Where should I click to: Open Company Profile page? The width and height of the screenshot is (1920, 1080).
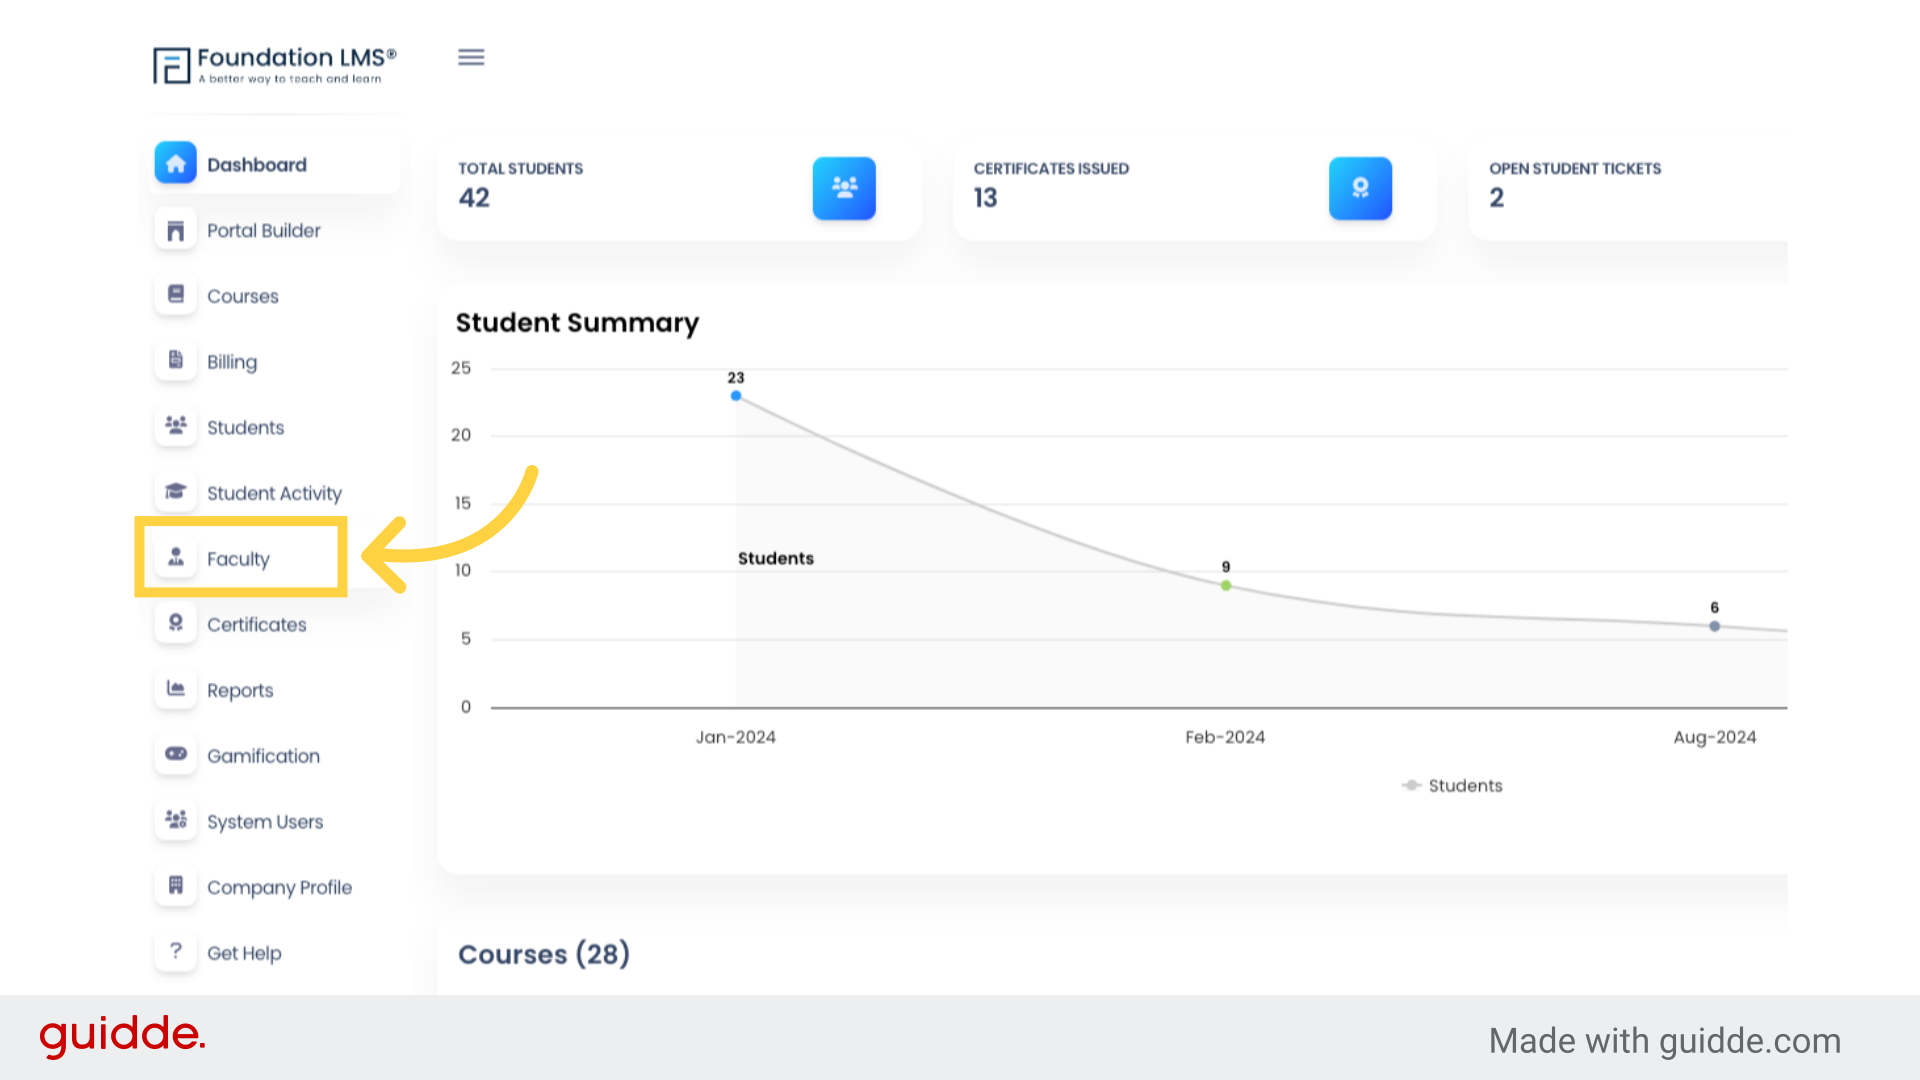coord(279,888)
